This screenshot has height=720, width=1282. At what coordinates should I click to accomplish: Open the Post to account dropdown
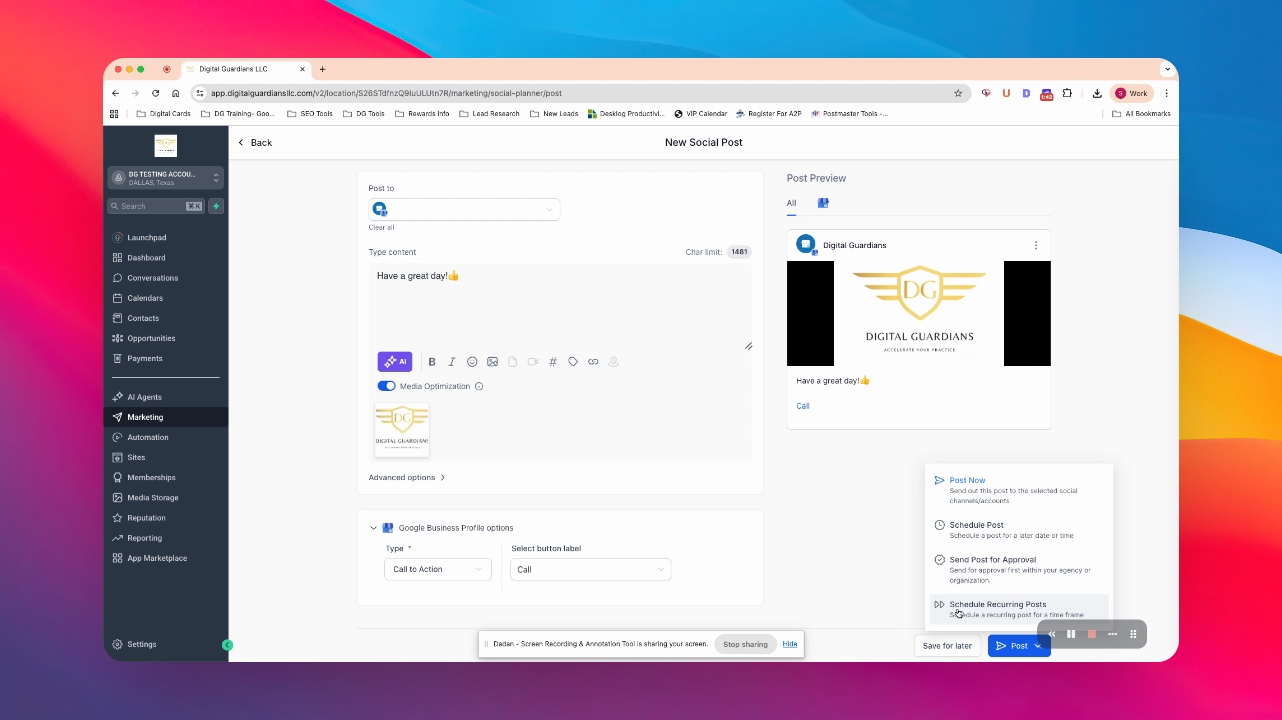(x=464, y=209)
